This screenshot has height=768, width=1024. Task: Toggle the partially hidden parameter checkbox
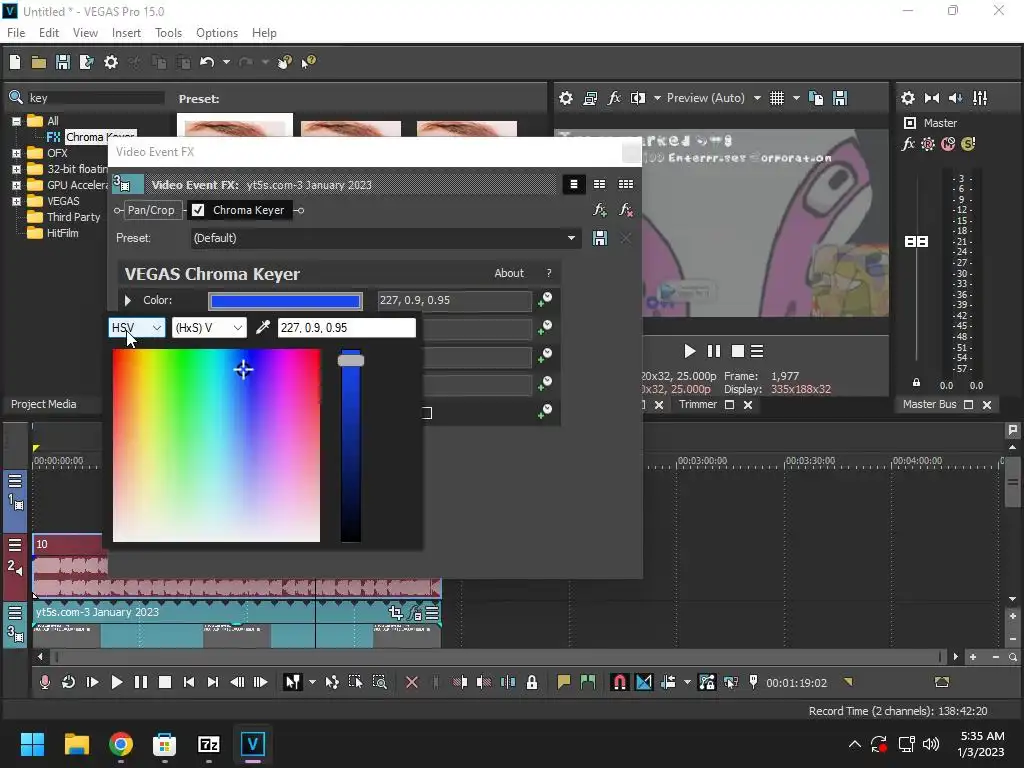426,413
